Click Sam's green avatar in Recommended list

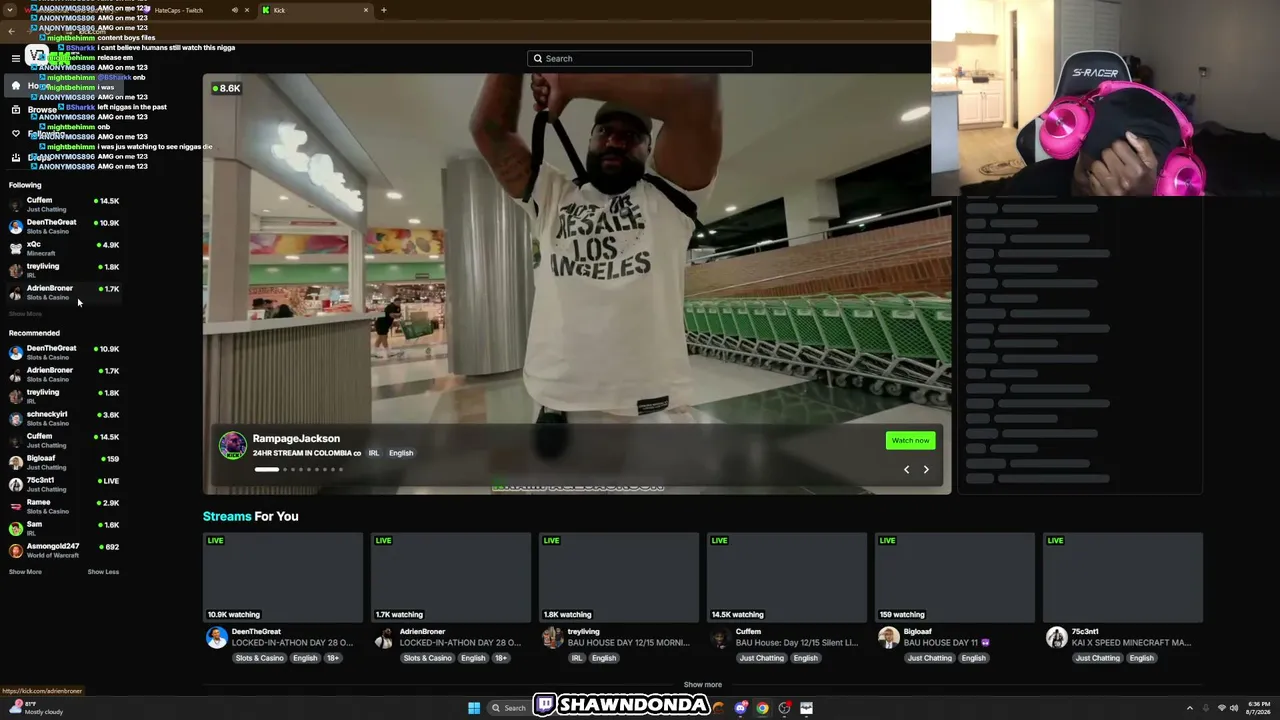pos(16,529)
